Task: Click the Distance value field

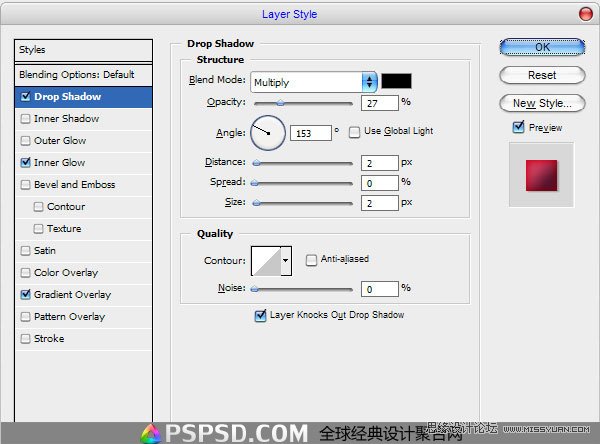Action: click(380, 163)
